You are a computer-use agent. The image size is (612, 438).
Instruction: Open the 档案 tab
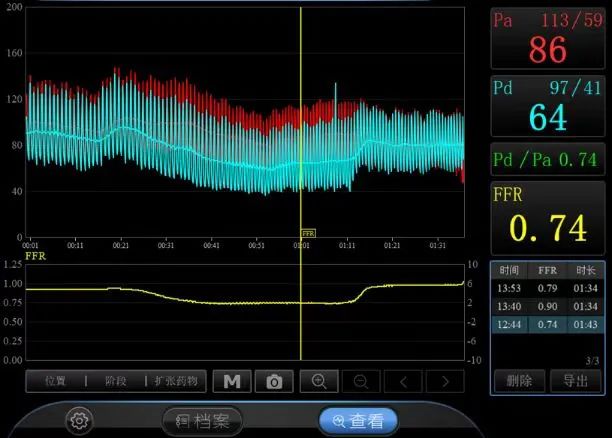204,421
